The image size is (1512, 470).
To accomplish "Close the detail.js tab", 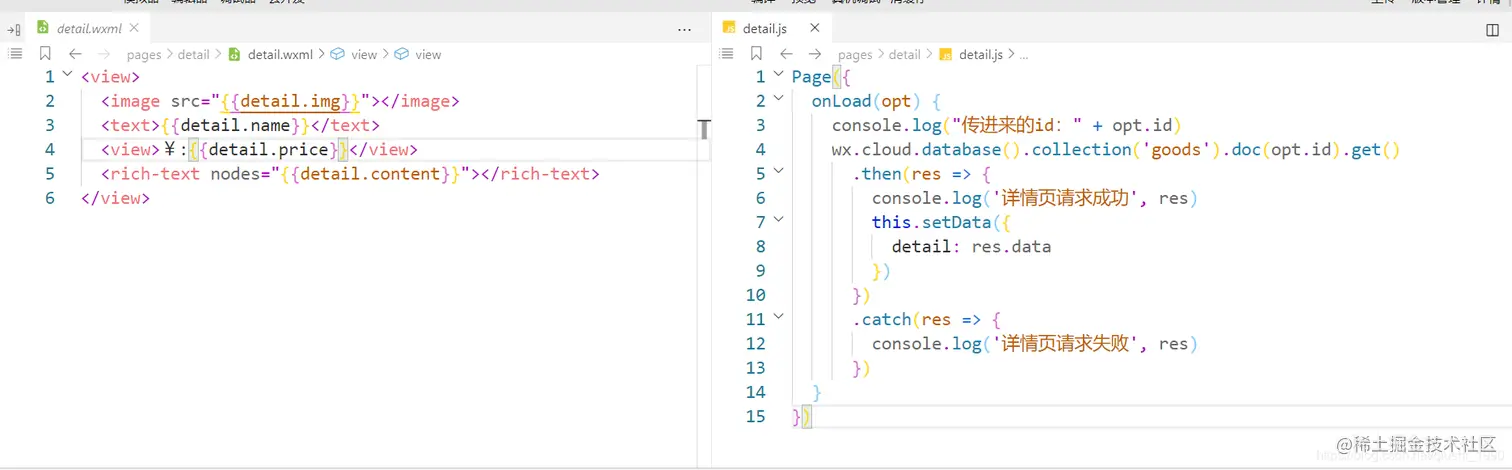I will click(x=814, y=29).
